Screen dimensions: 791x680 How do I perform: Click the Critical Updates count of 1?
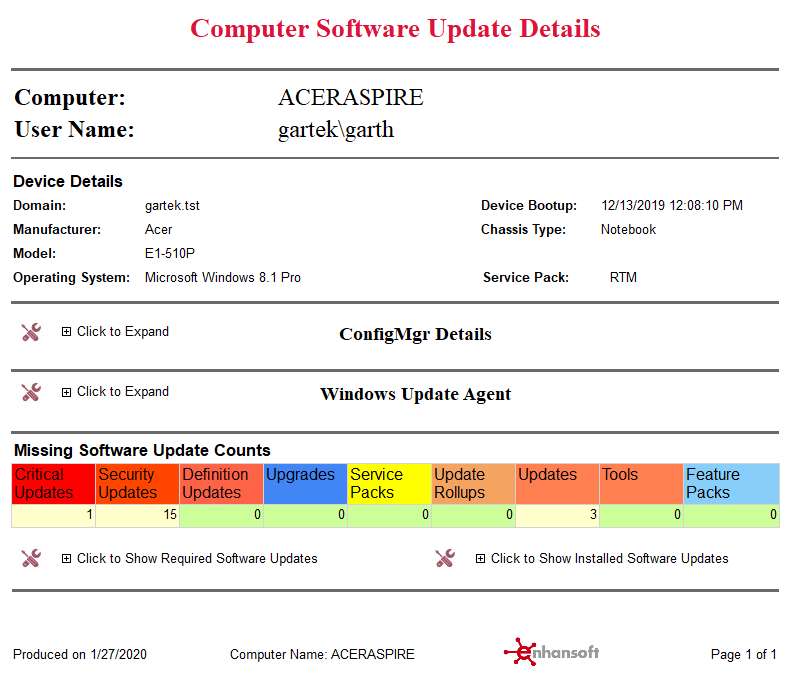(x=53, y=515)
